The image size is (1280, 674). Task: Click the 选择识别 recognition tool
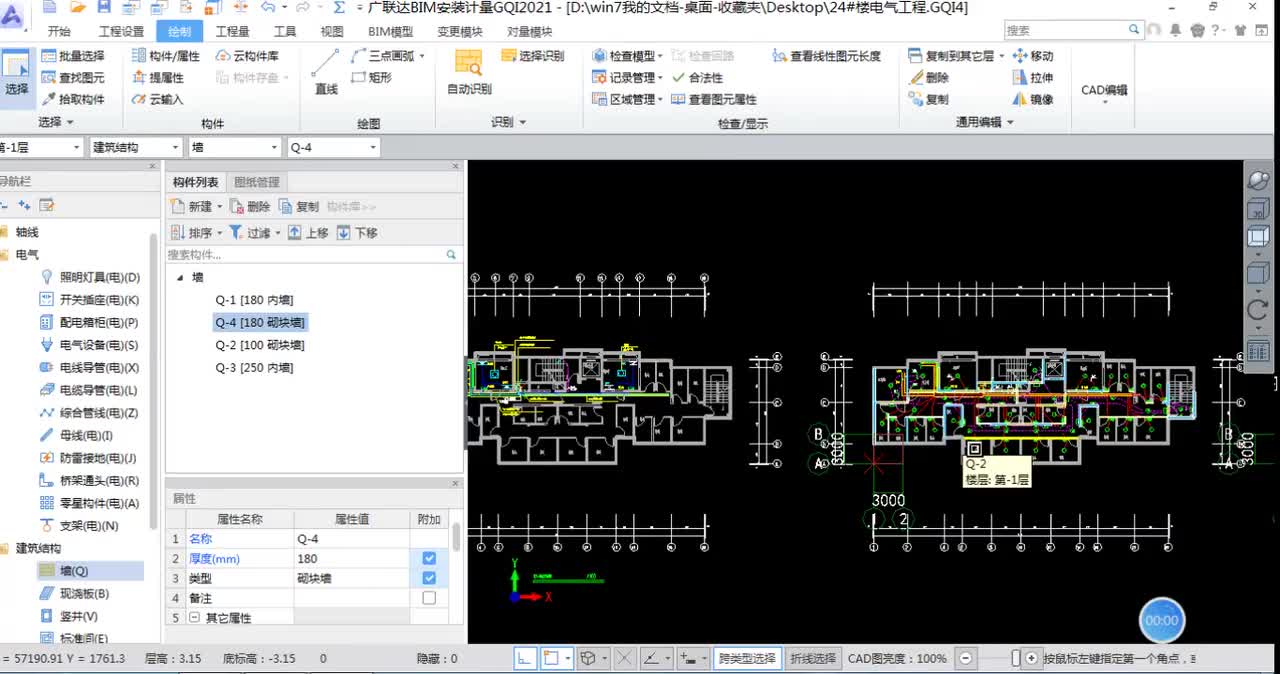point(533,56)
